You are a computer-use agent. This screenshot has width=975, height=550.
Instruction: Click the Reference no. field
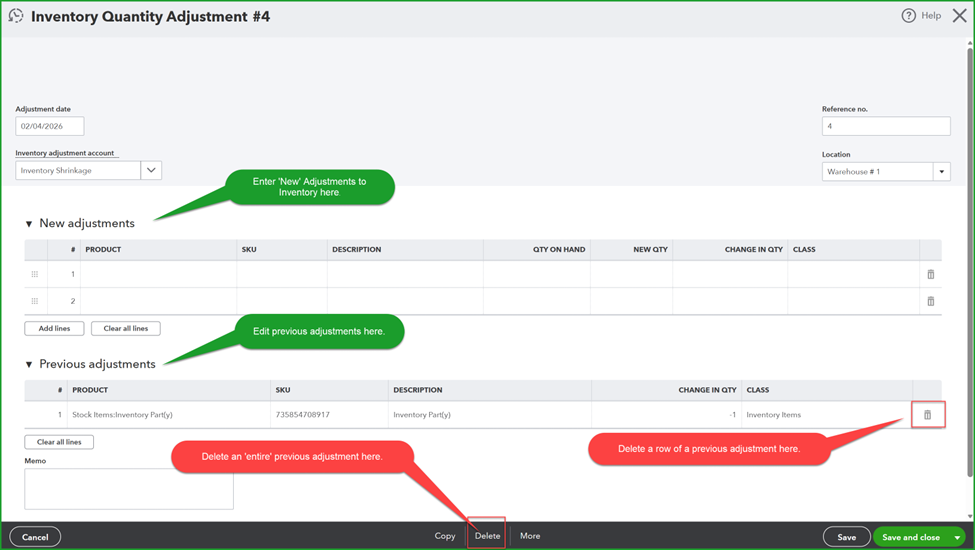(885, 126)
